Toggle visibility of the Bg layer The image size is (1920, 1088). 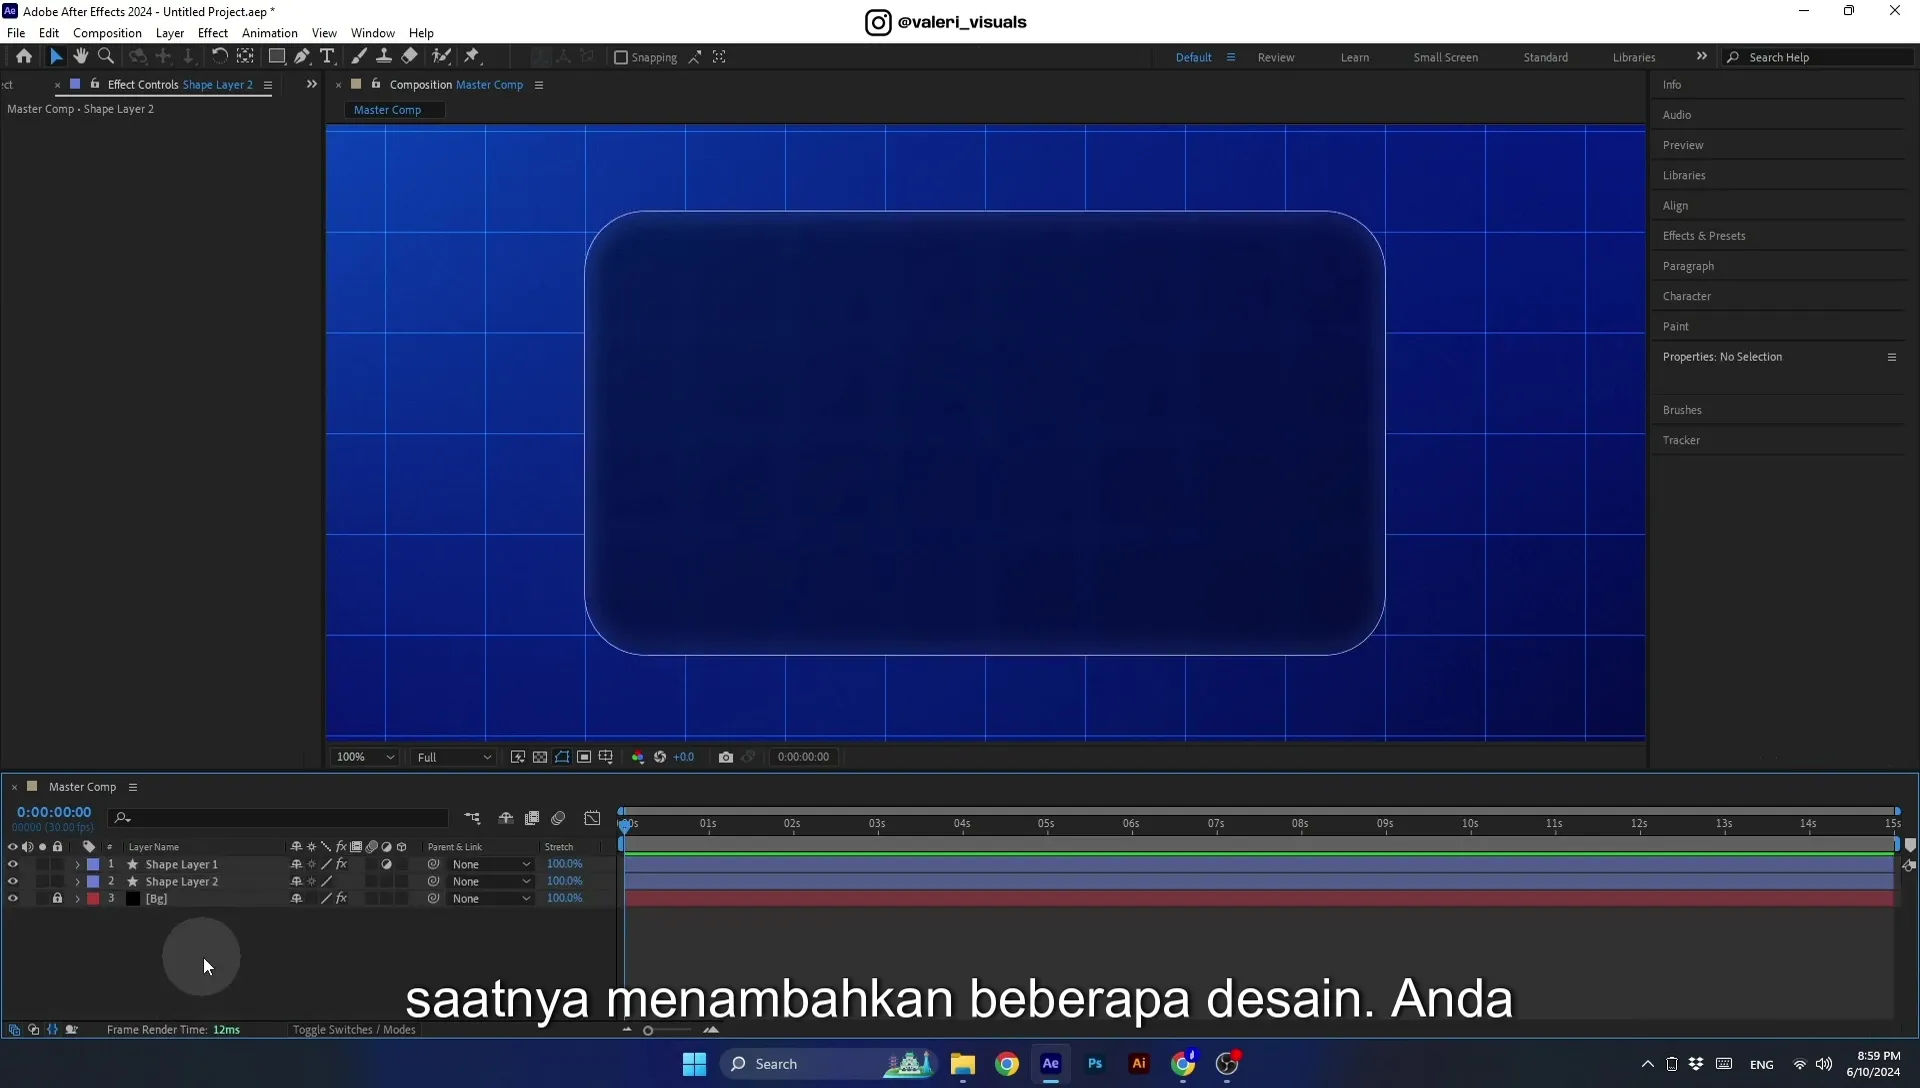point(13,898)
